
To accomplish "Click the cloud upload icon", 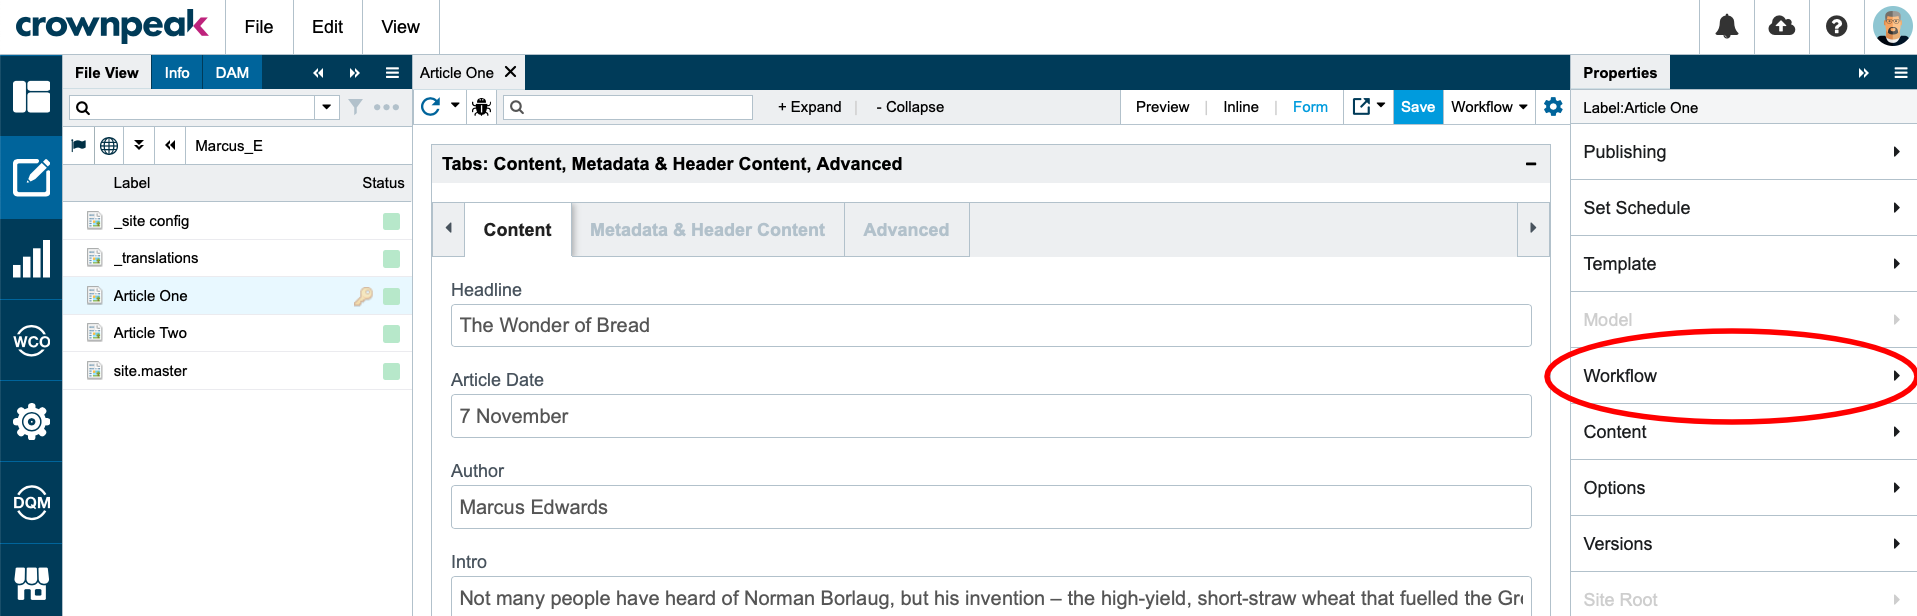I will click(1782, 27).
